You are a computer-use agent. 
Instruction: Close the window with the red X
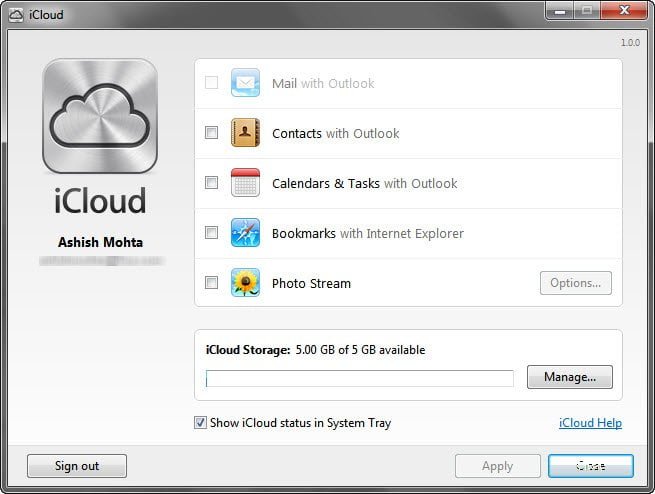coord(625,11)
